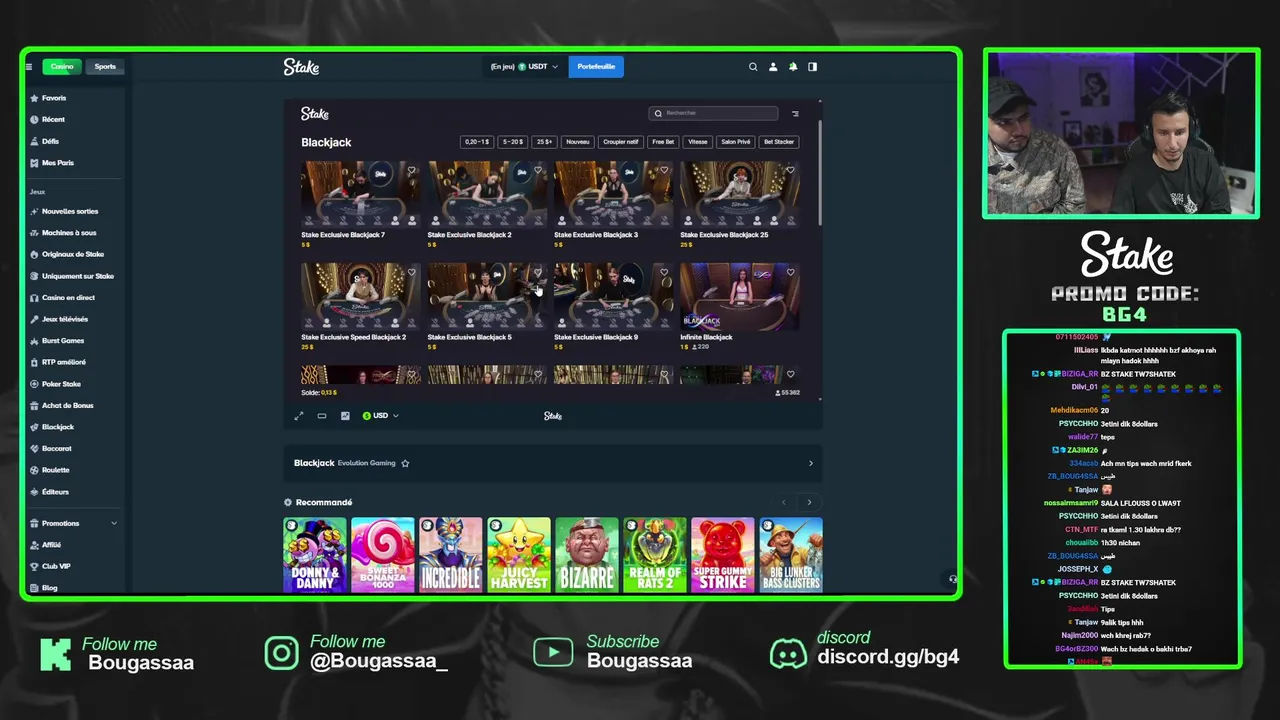The image size is (1280, 720).
Task: Toggle the right side panel icon
Action: coord(813,67)
